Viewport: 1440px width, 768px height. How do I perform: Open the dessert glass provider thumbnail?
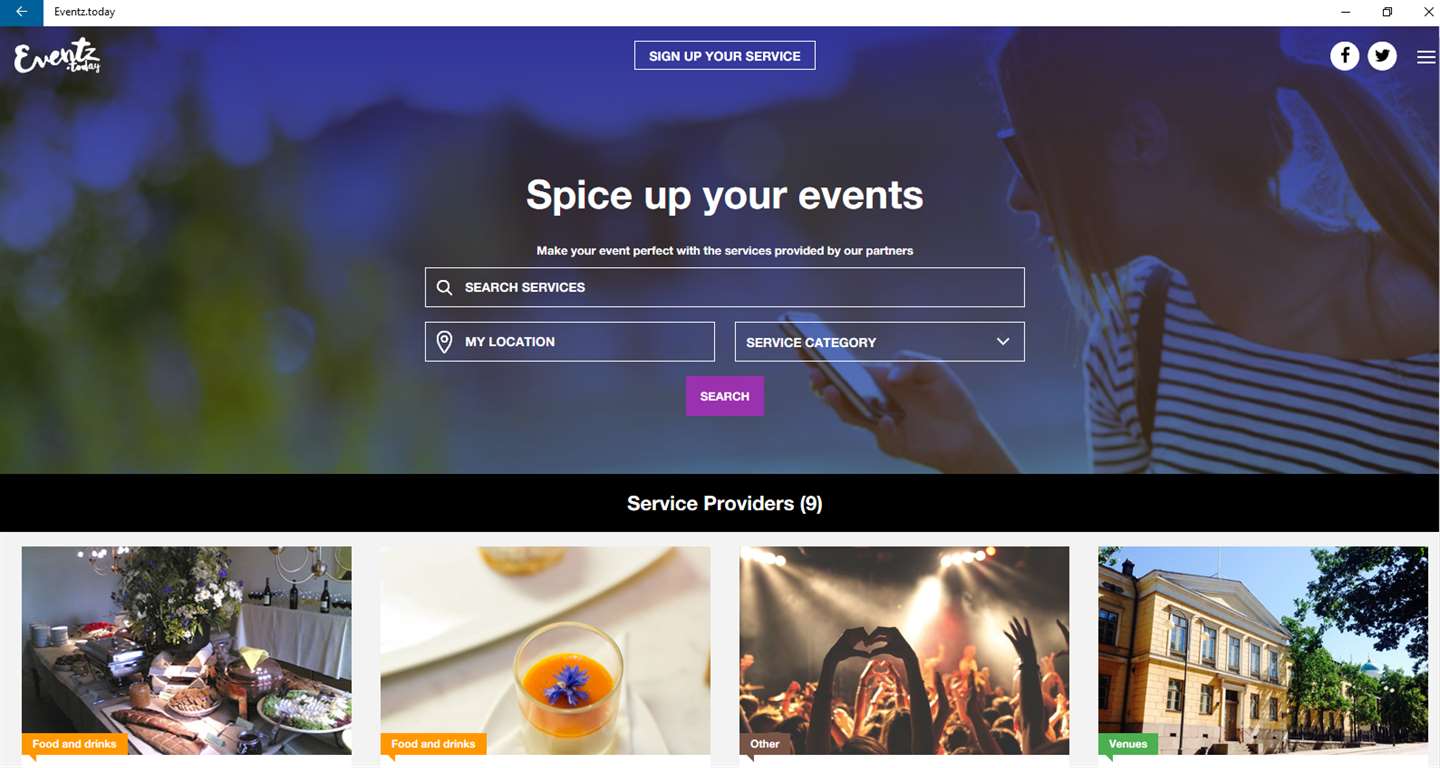[545, 650]
